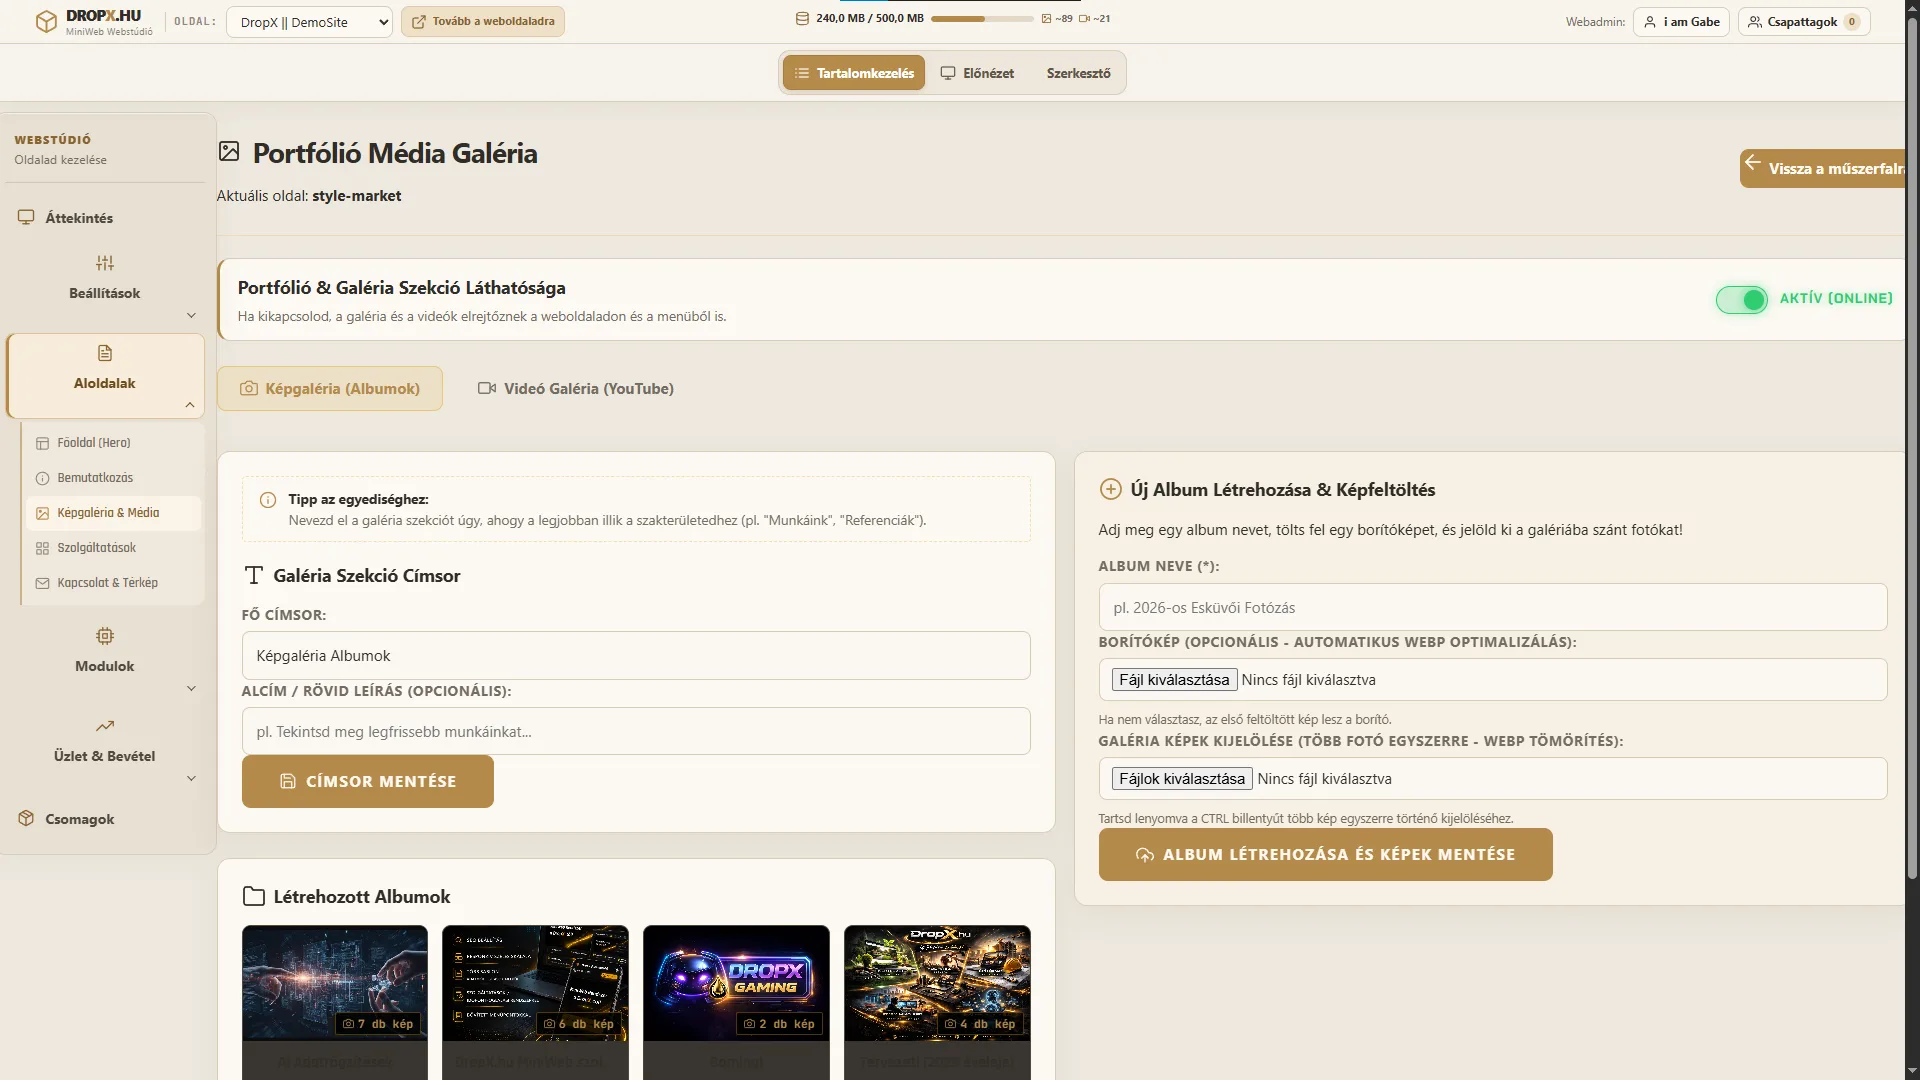The height and width of the screenshot is (1080, 1920).
Task: Click Fájl kiválasztása for cover image
Action: [x=1174, y=680]
